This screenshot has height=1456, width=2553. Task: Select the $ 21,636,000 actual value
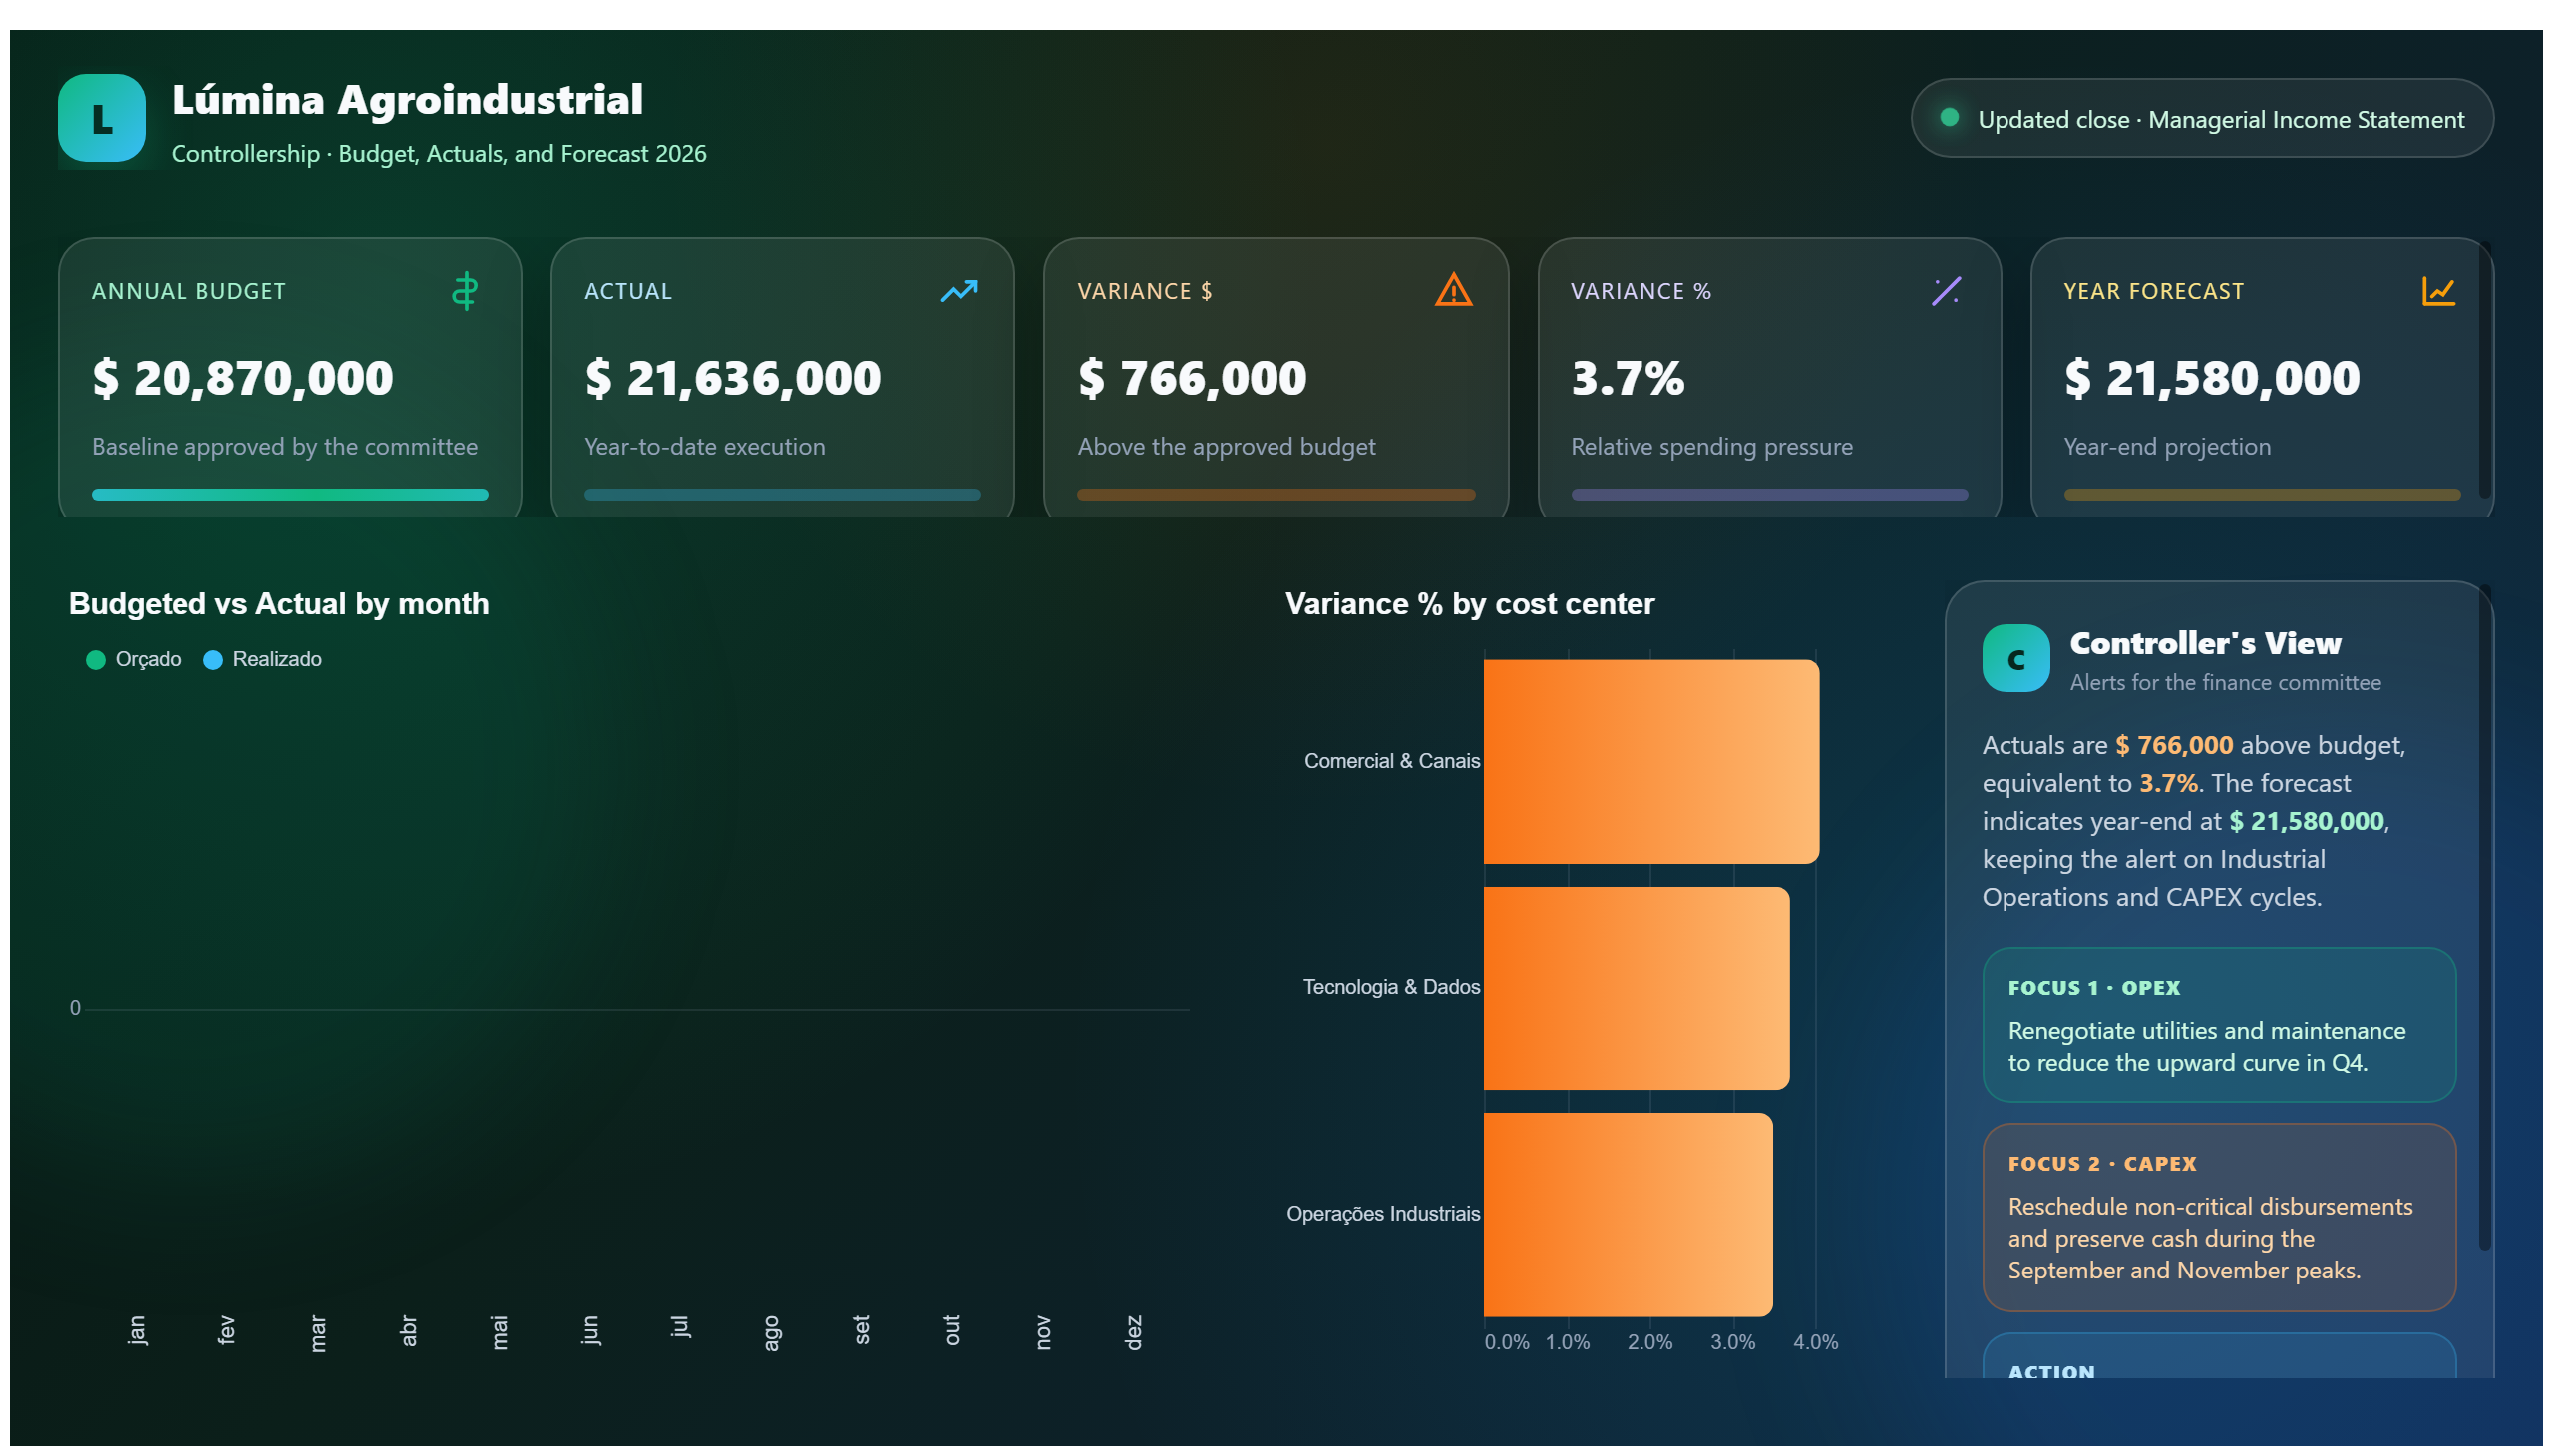point(733,378)
